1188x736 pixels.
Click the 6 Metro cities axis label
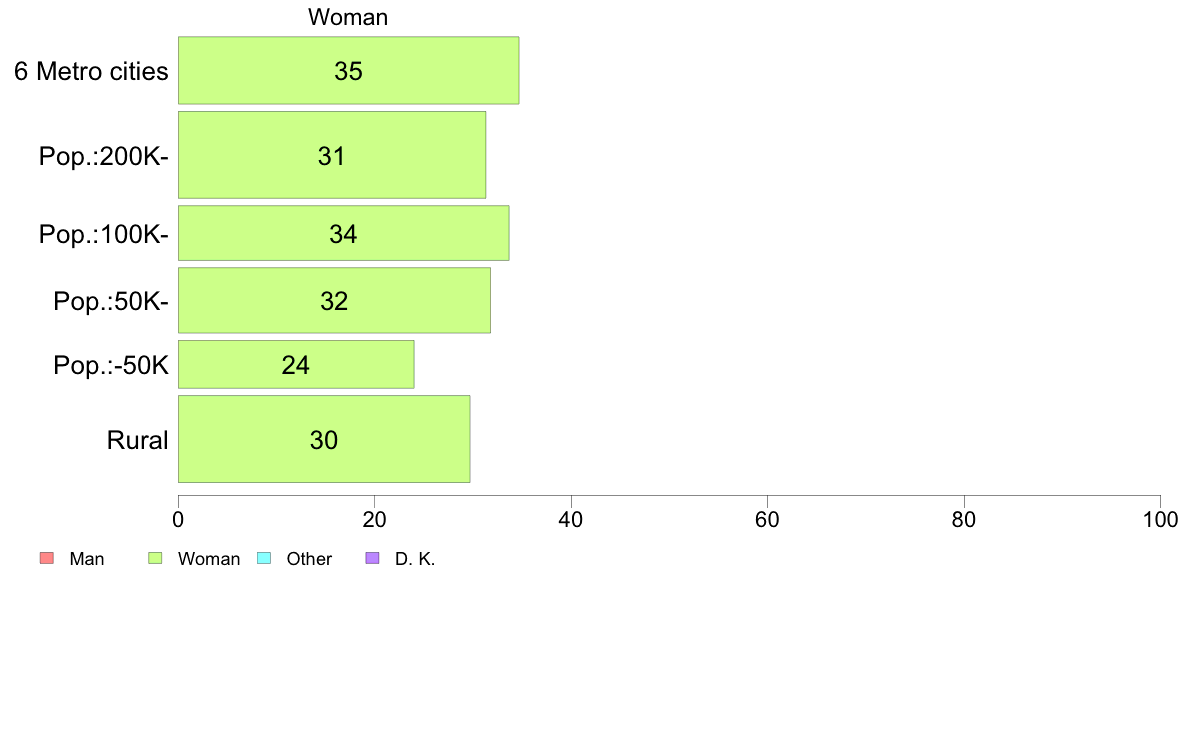(91, 71)
